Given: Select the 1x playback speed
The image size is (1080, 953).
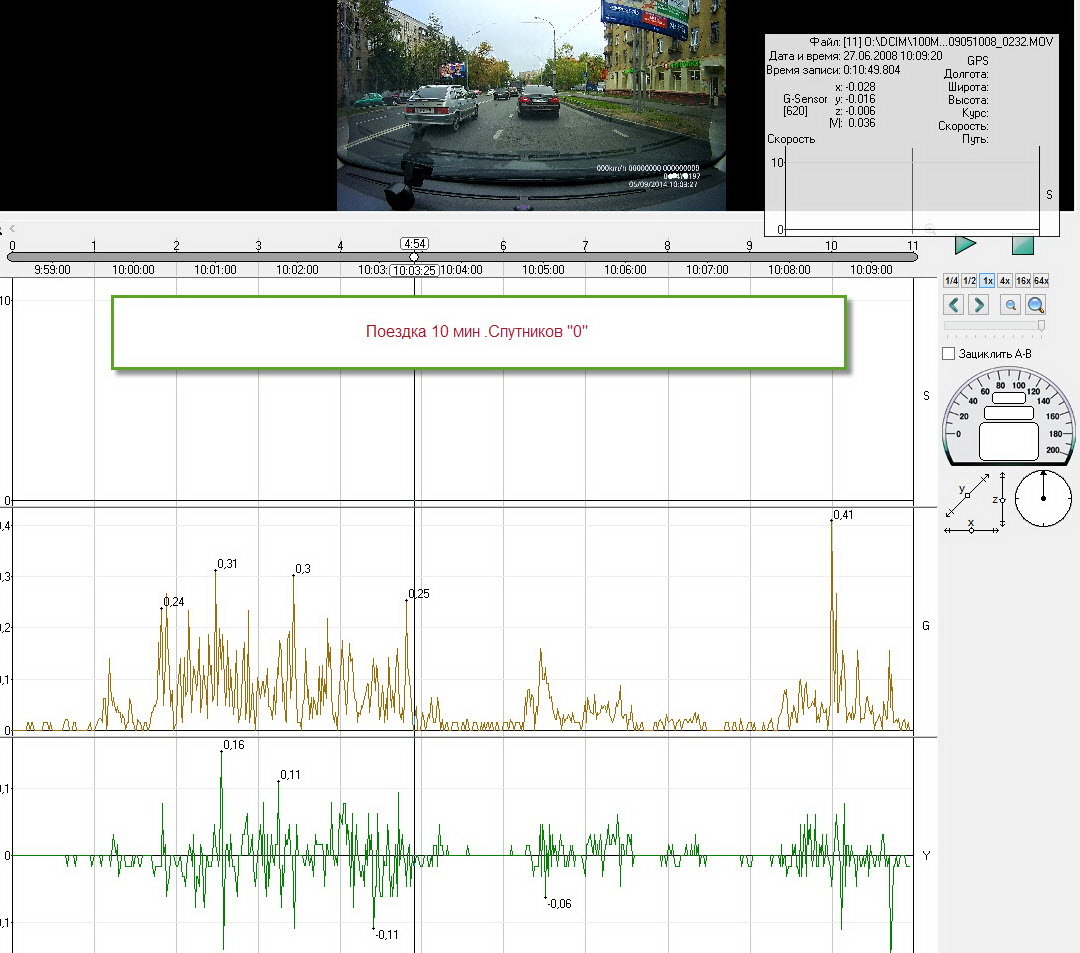Looking at the screenshot, I should (987, 281).
